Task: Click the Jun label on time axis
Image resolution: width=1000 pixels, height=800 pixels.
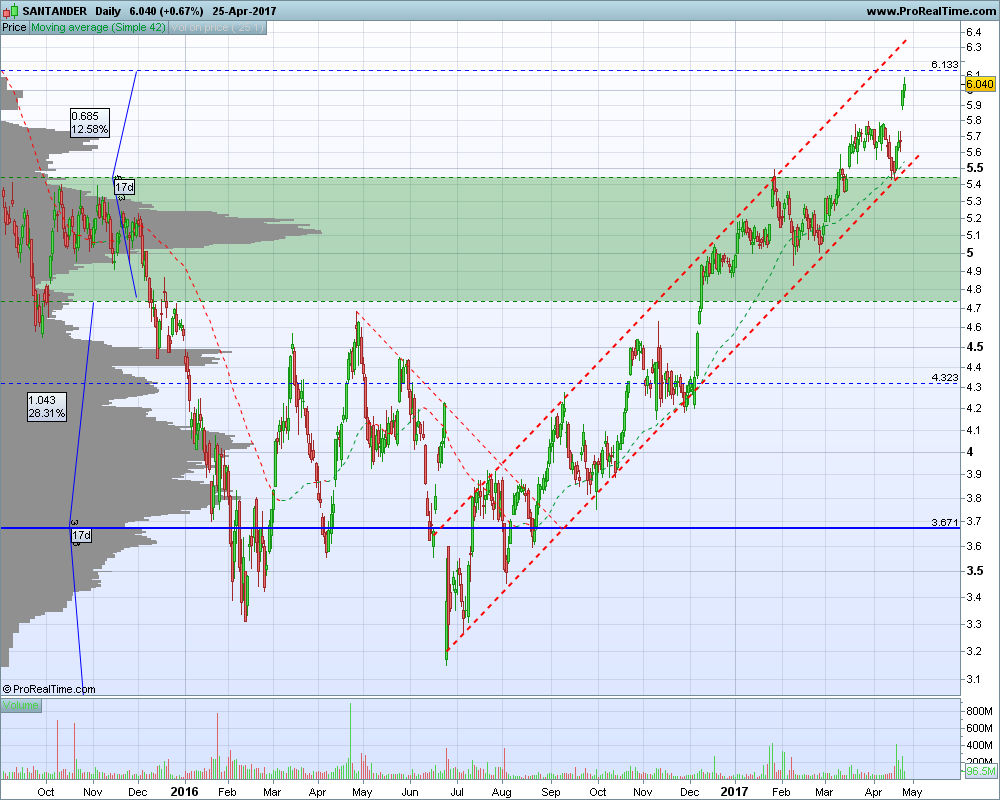Action: 409,792
